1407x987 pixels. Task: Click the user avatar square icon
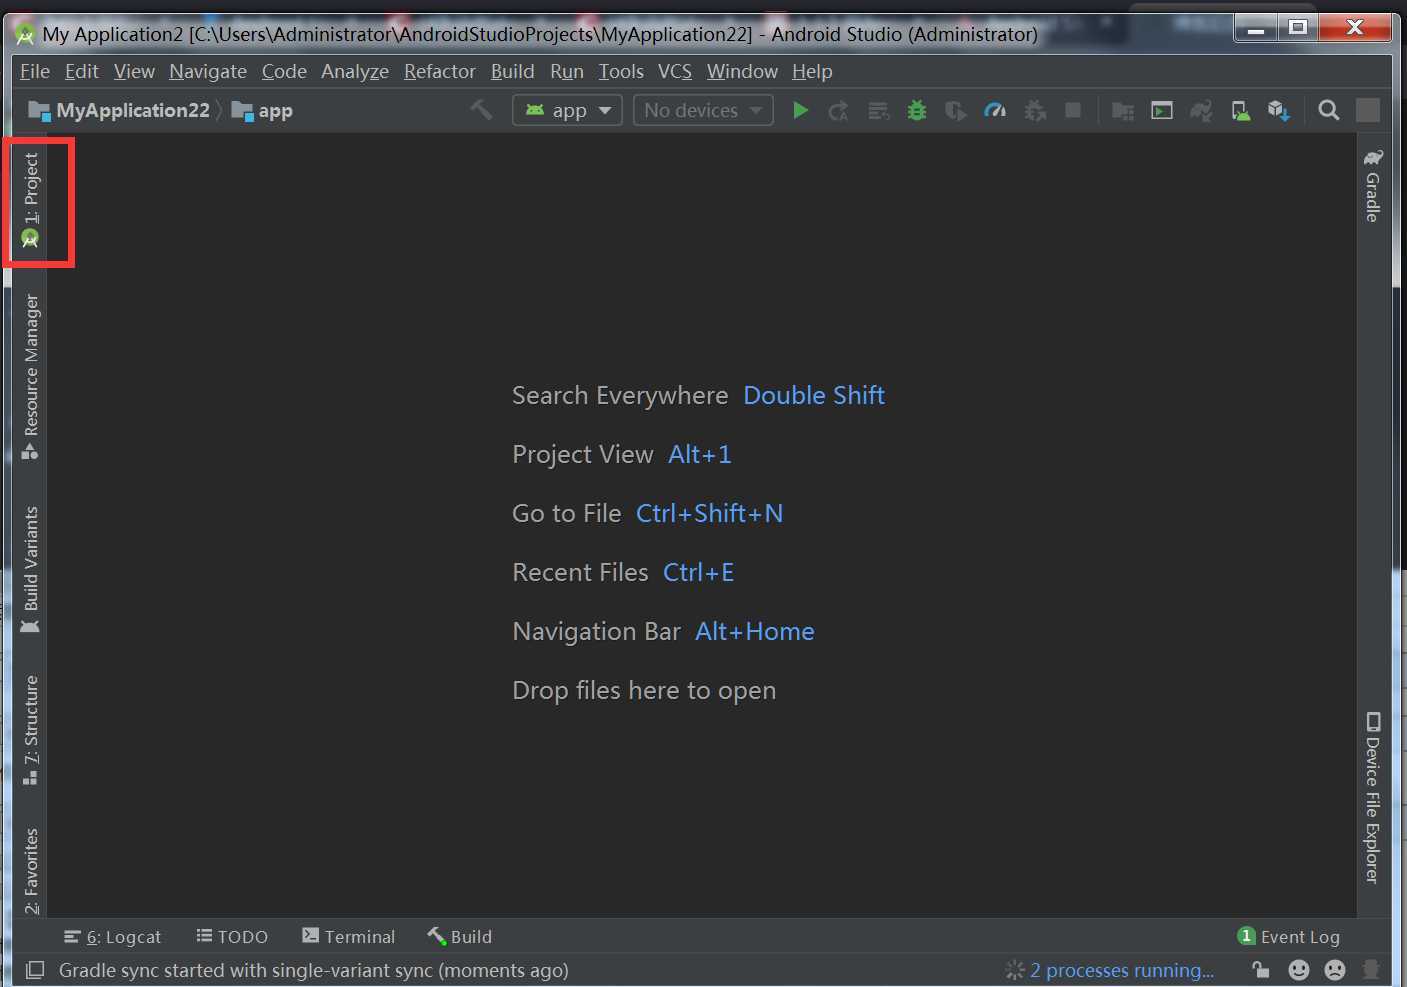click(x=1368, y=110)
